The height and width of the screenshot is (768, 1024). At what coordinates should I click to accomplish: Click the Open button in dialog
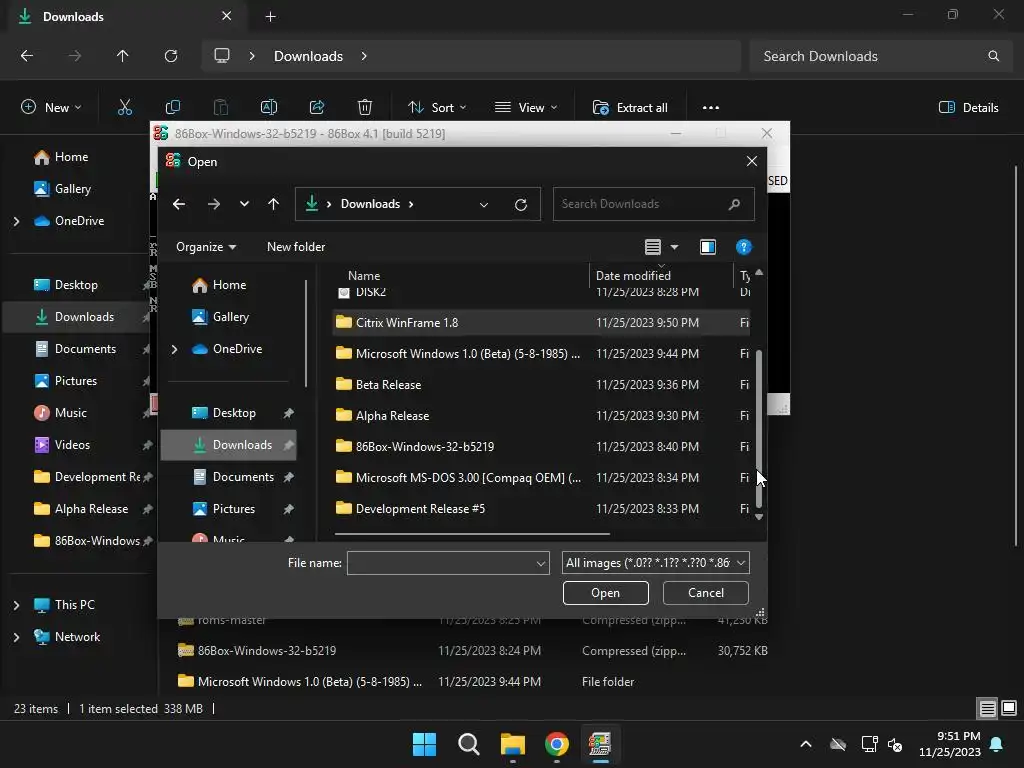pos(605,593)
